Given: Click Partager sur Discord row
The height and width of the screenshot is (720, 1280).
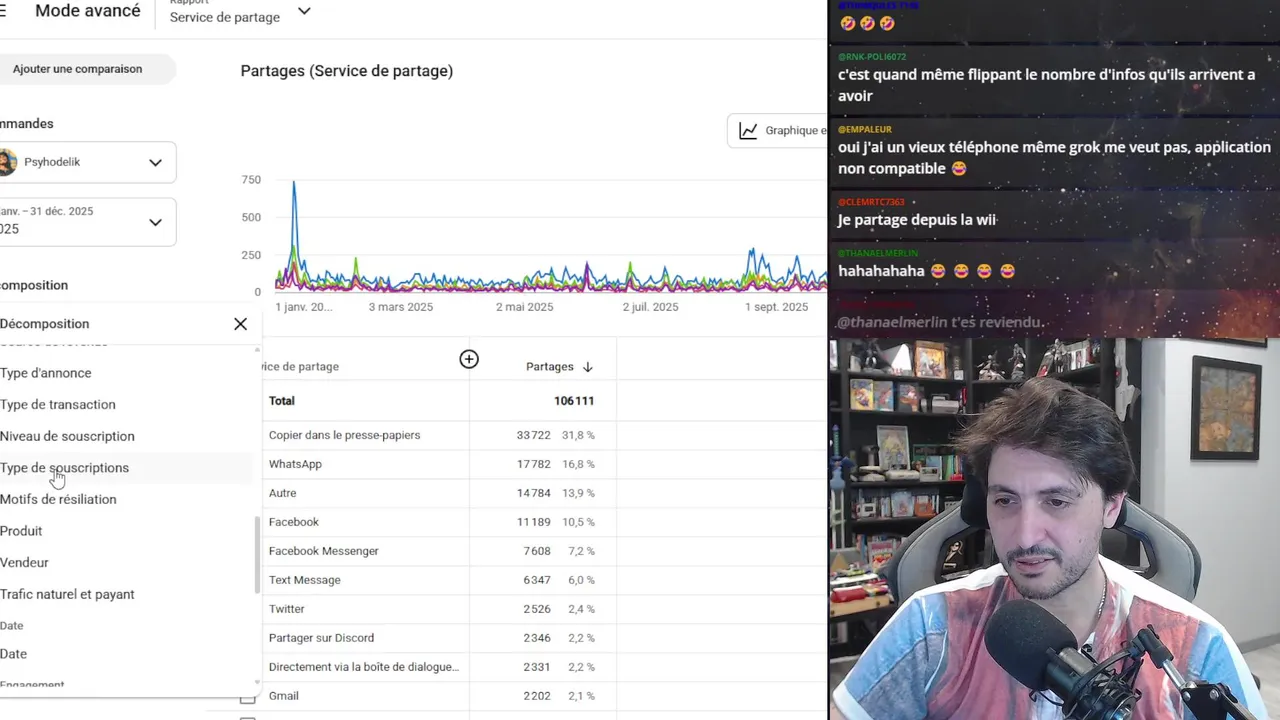Looking at the screenshot, I should 321,638.
